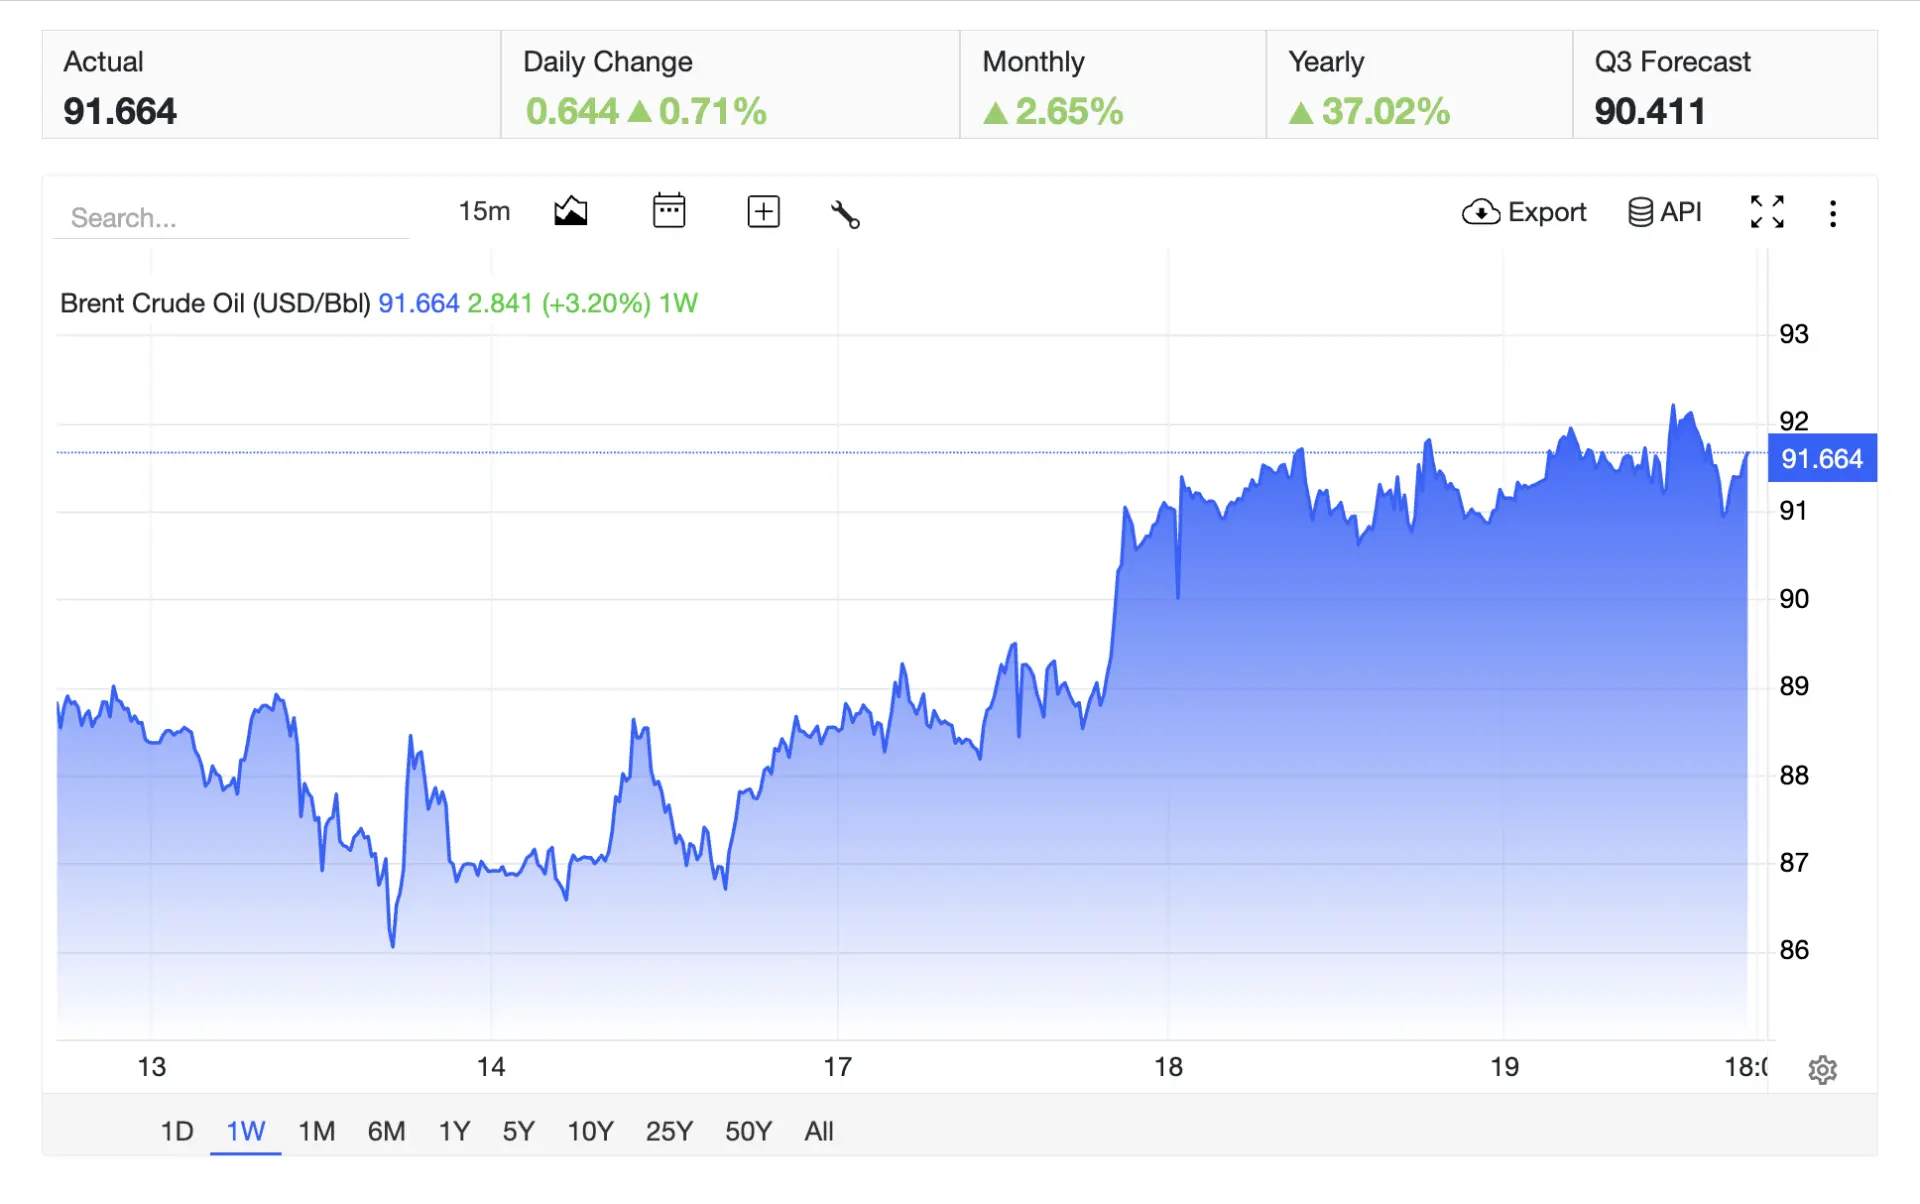Choose the 1Y time range

(x=454, y=1131)
